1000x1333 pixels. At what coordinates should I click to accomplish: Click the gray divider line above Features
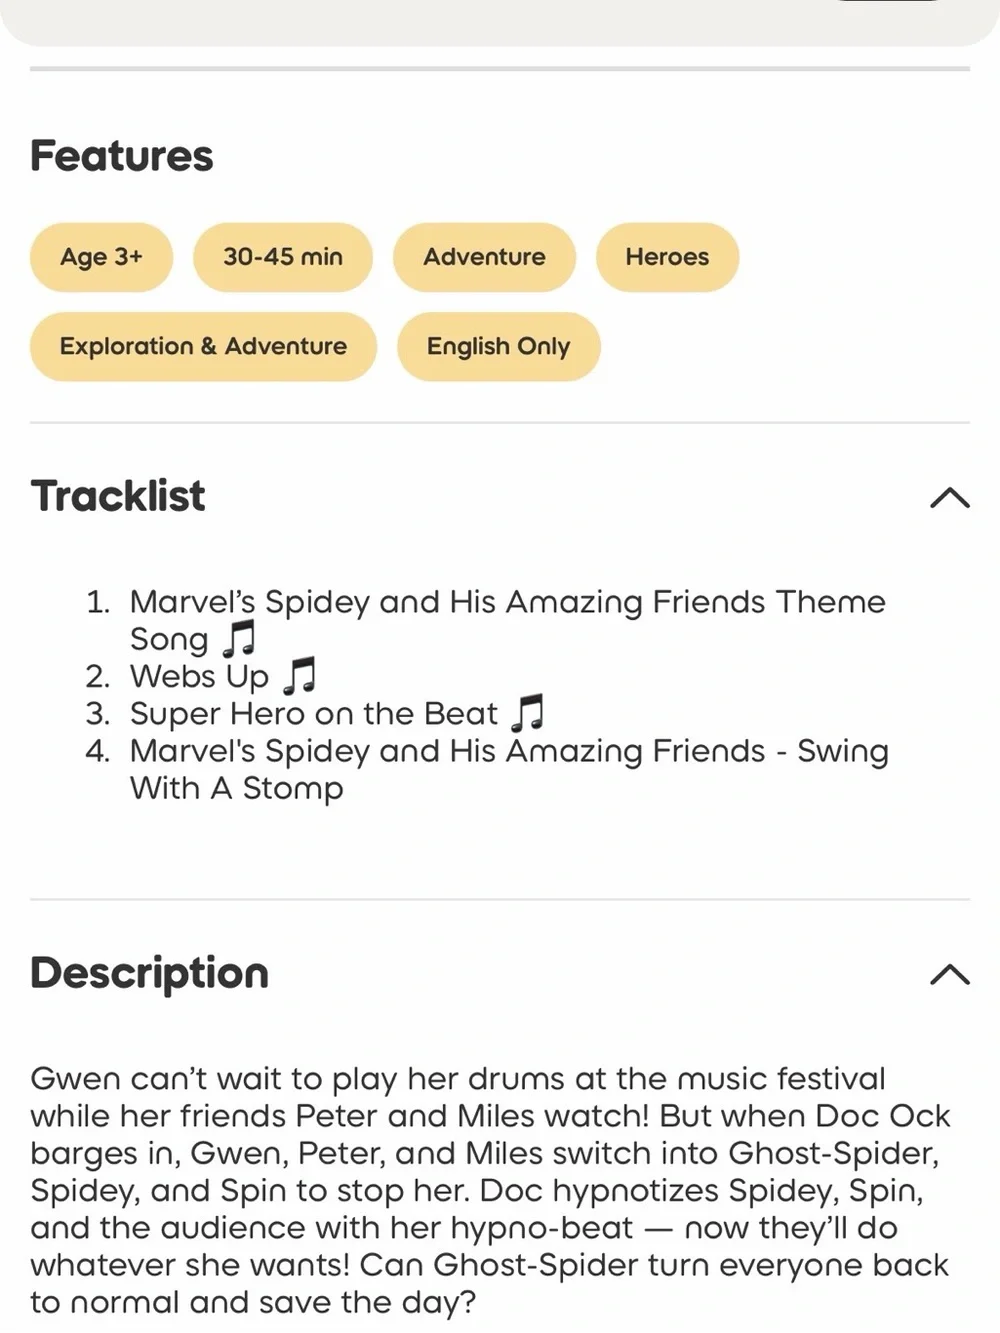[500, 69]
